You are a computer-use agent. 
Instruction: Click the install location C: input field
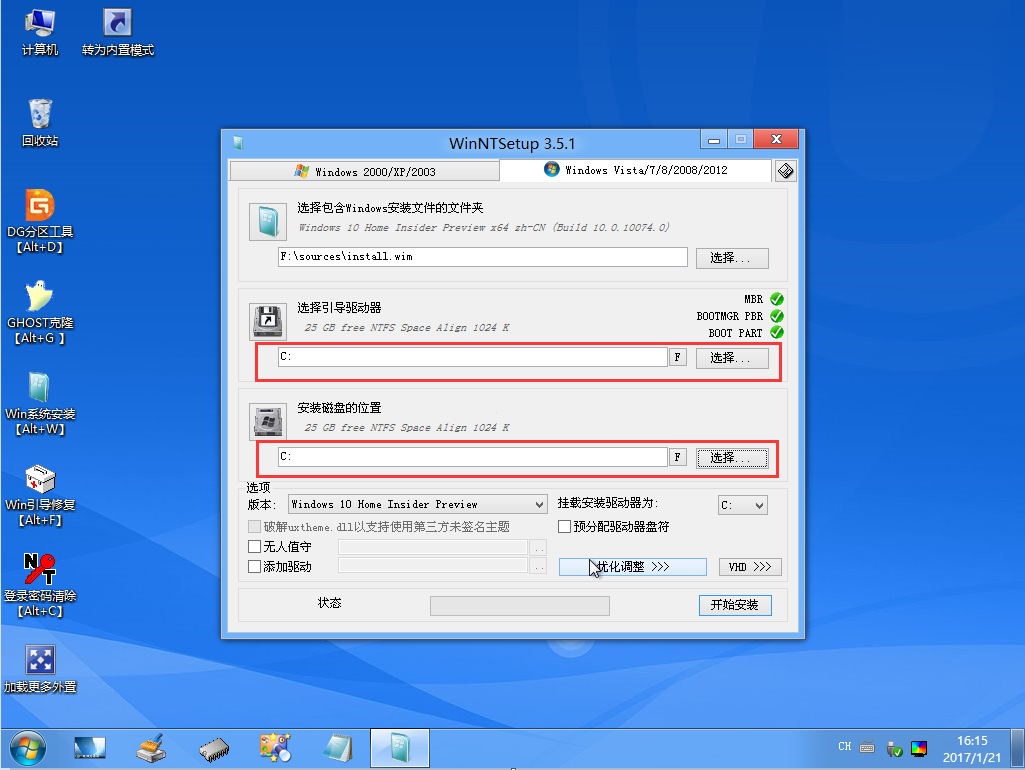[473, 457]
